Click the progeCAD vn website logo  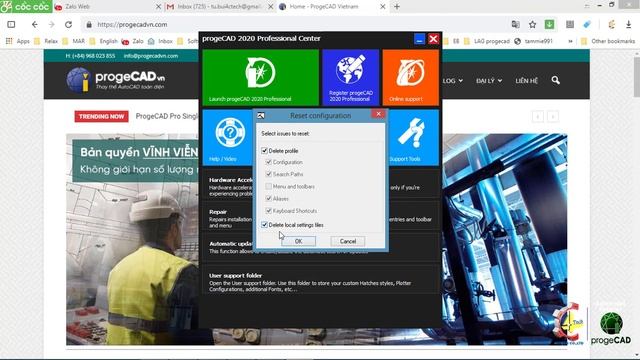(116, 80)
